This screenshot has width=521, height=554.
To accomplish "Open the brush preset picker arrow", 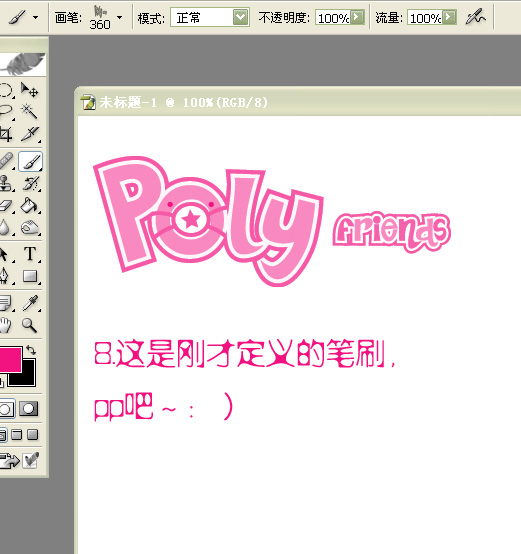I will click(119, 17).
